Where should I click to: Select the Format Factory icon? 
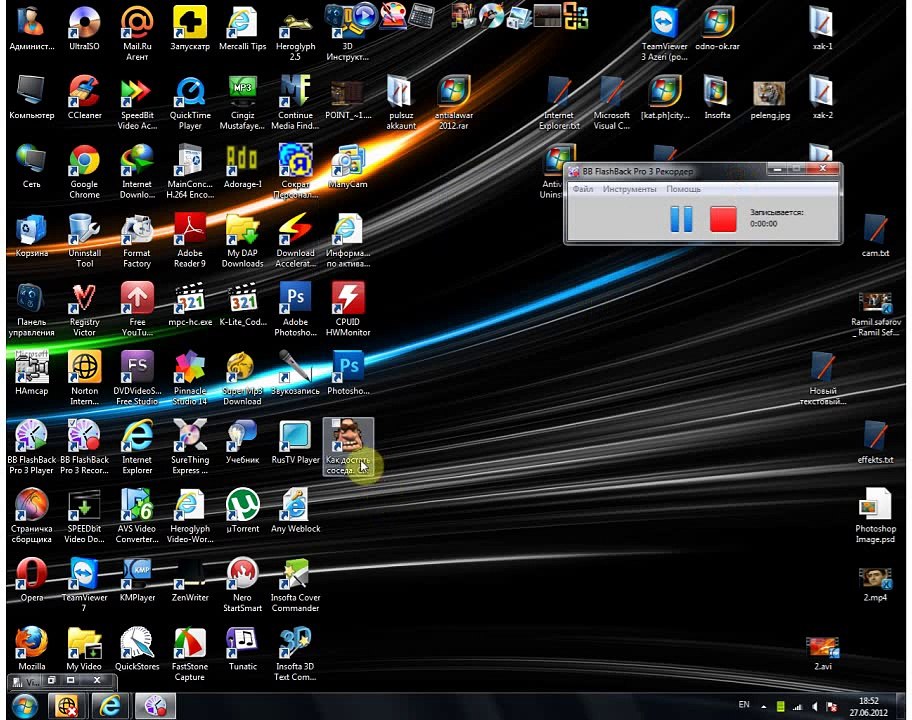(x=137, y=241)
